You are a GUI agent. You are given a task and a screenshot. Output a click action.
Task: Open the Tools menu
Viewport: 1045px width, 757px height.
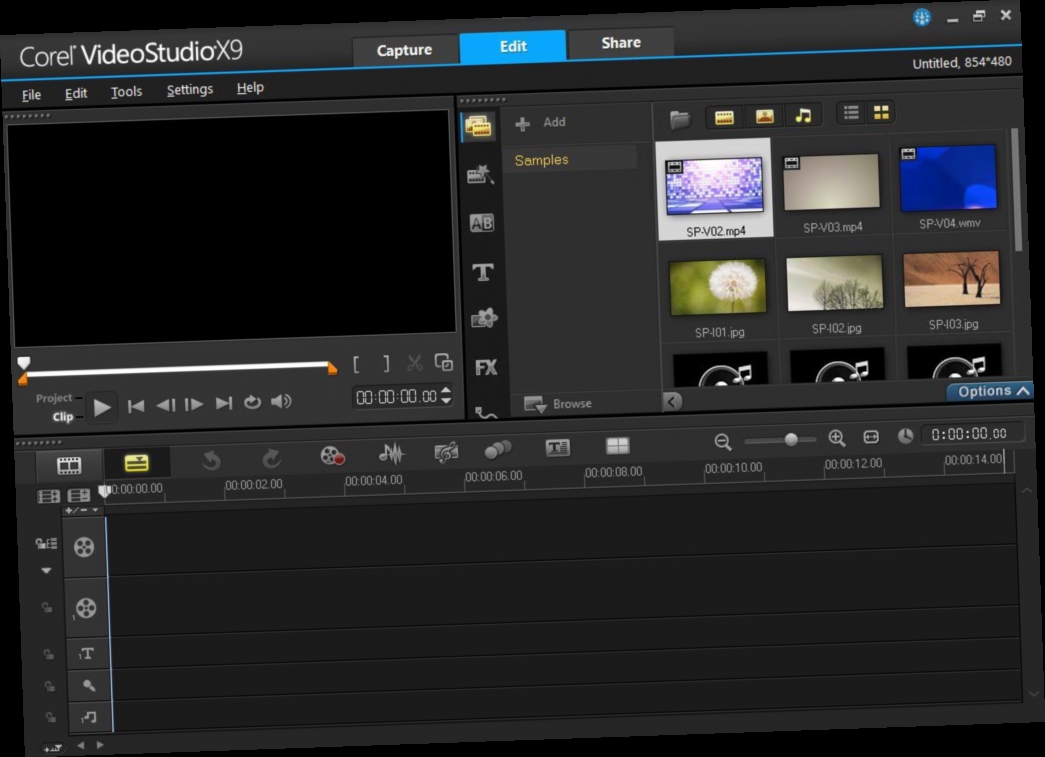[x=126, y=91]
